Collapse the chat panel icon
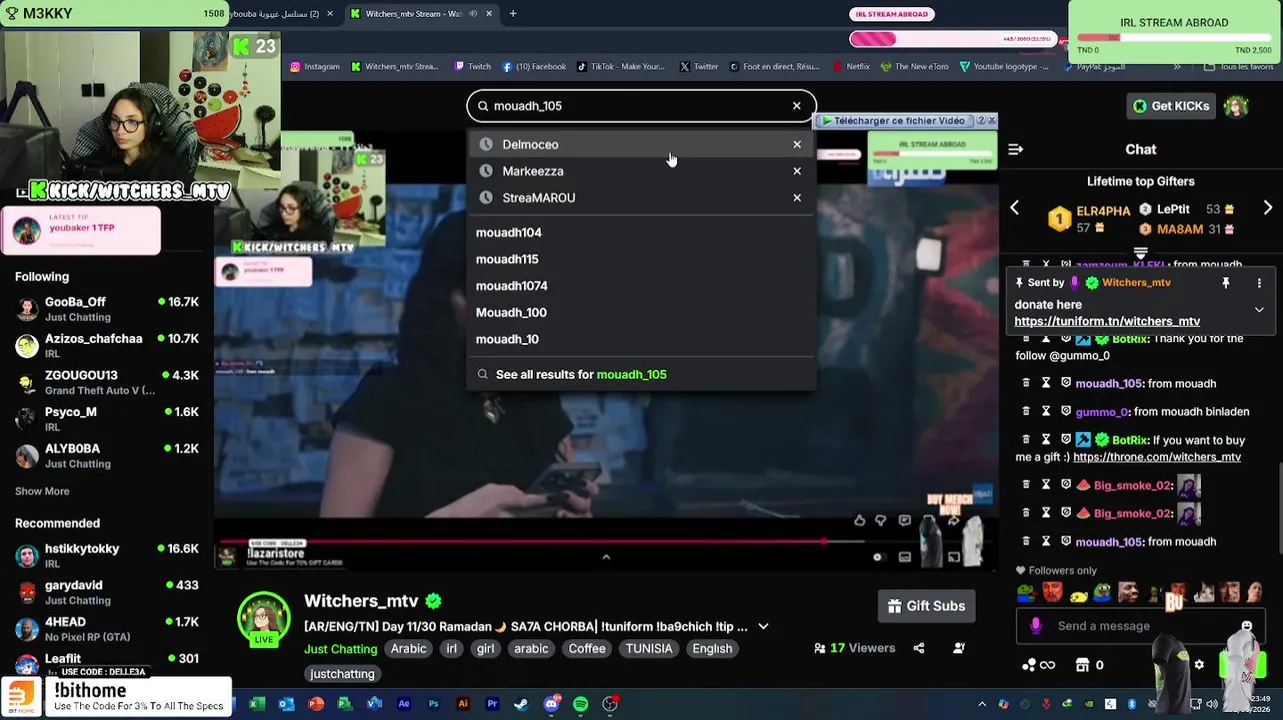Screen dimensions: 1283x720 [1015, 149]
